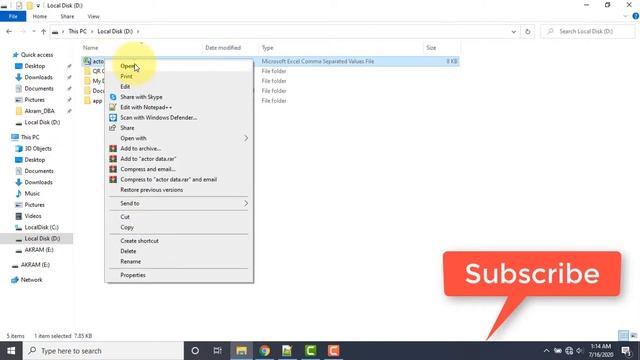Select Add to "actor data.rar"
Image resolution: width=640 pixels, height=360 pixels.
(148, 159)
